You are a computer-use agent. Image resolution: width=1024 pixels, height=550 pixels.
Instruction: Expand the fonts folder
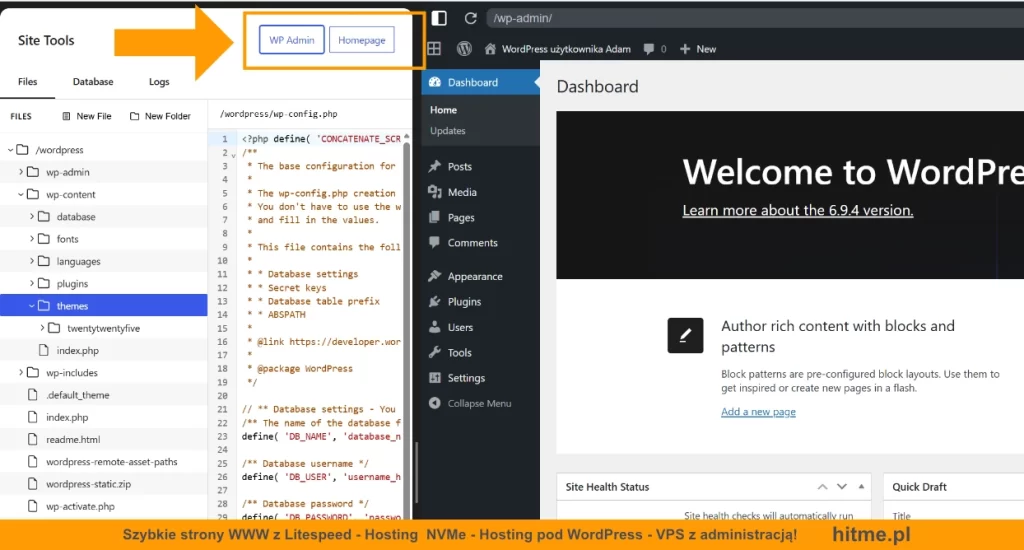point(31,238)
